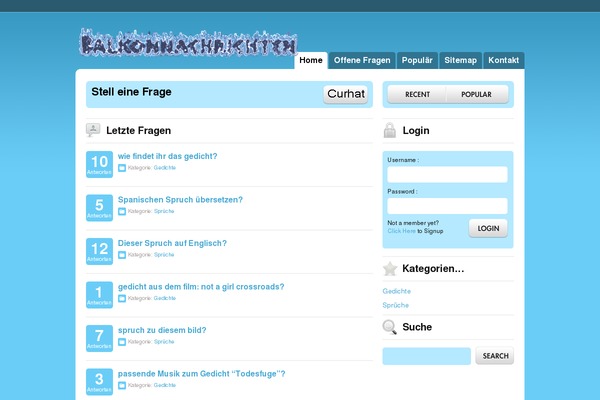Screen dimensions: 600x400
Task: Open the Home tab
Action: (311, 60)
